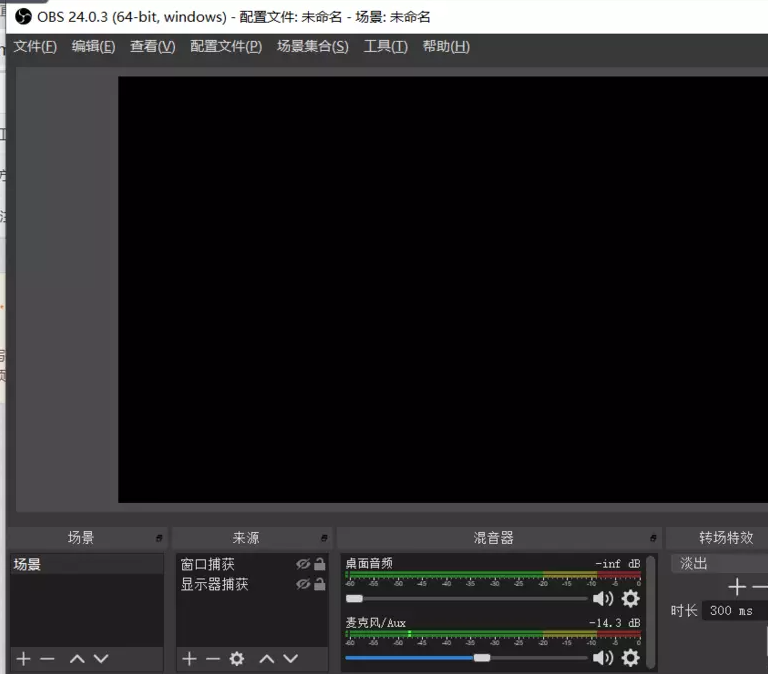Mute the 麦克风/Aux speaker

[603, 657]
